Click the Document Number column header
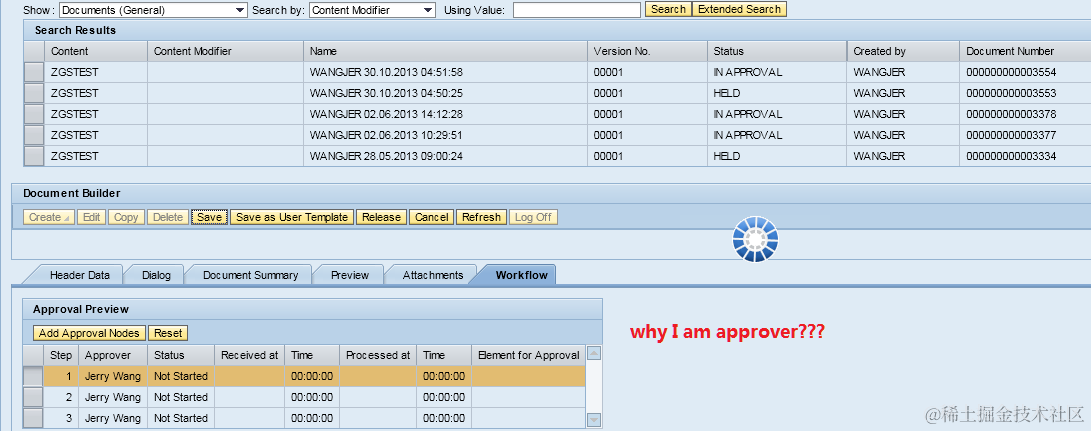 click(x=1025, y=51)
